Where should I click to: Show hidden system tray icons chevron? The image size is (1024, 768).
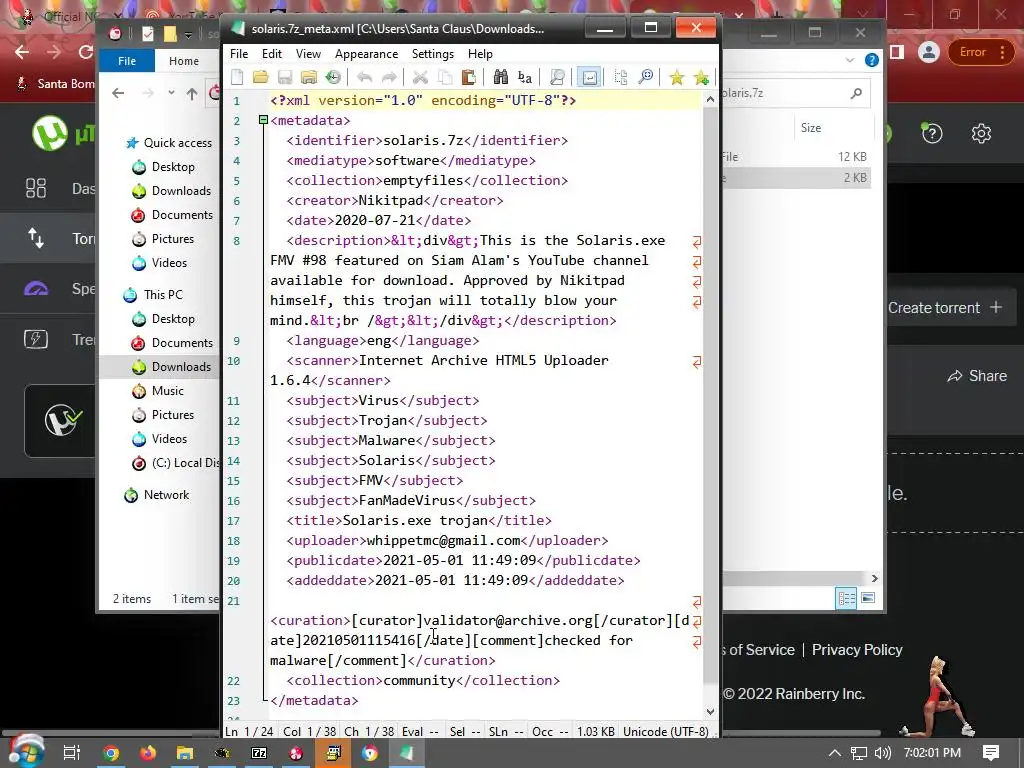(834, 753)
